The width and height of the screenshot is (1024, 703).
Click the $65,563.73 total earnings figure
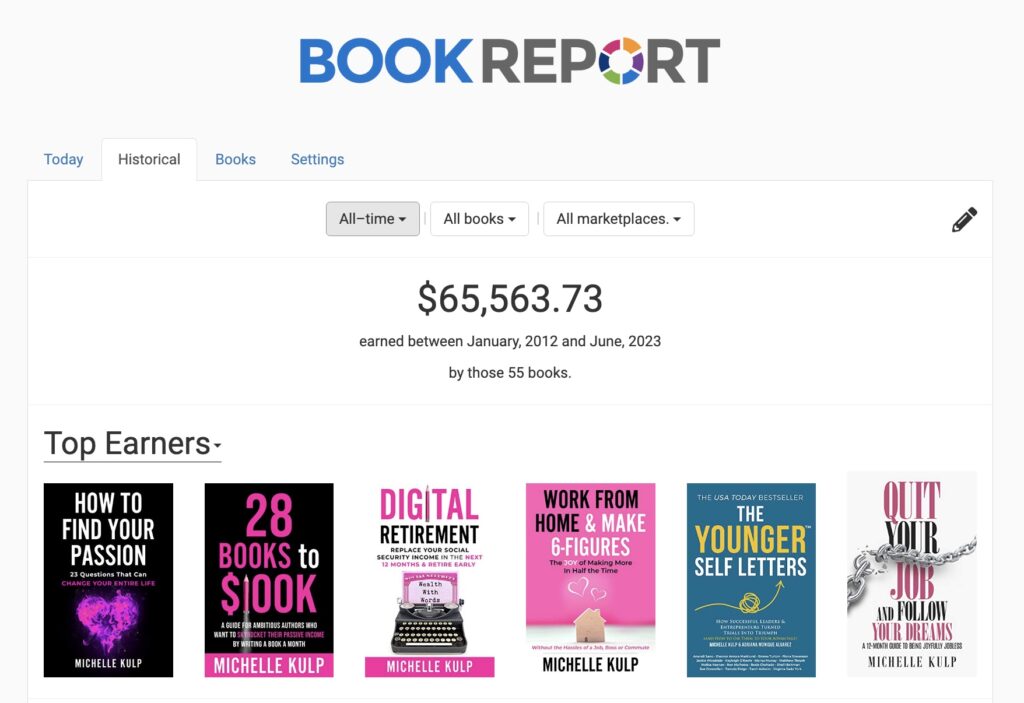pos(510,298)
